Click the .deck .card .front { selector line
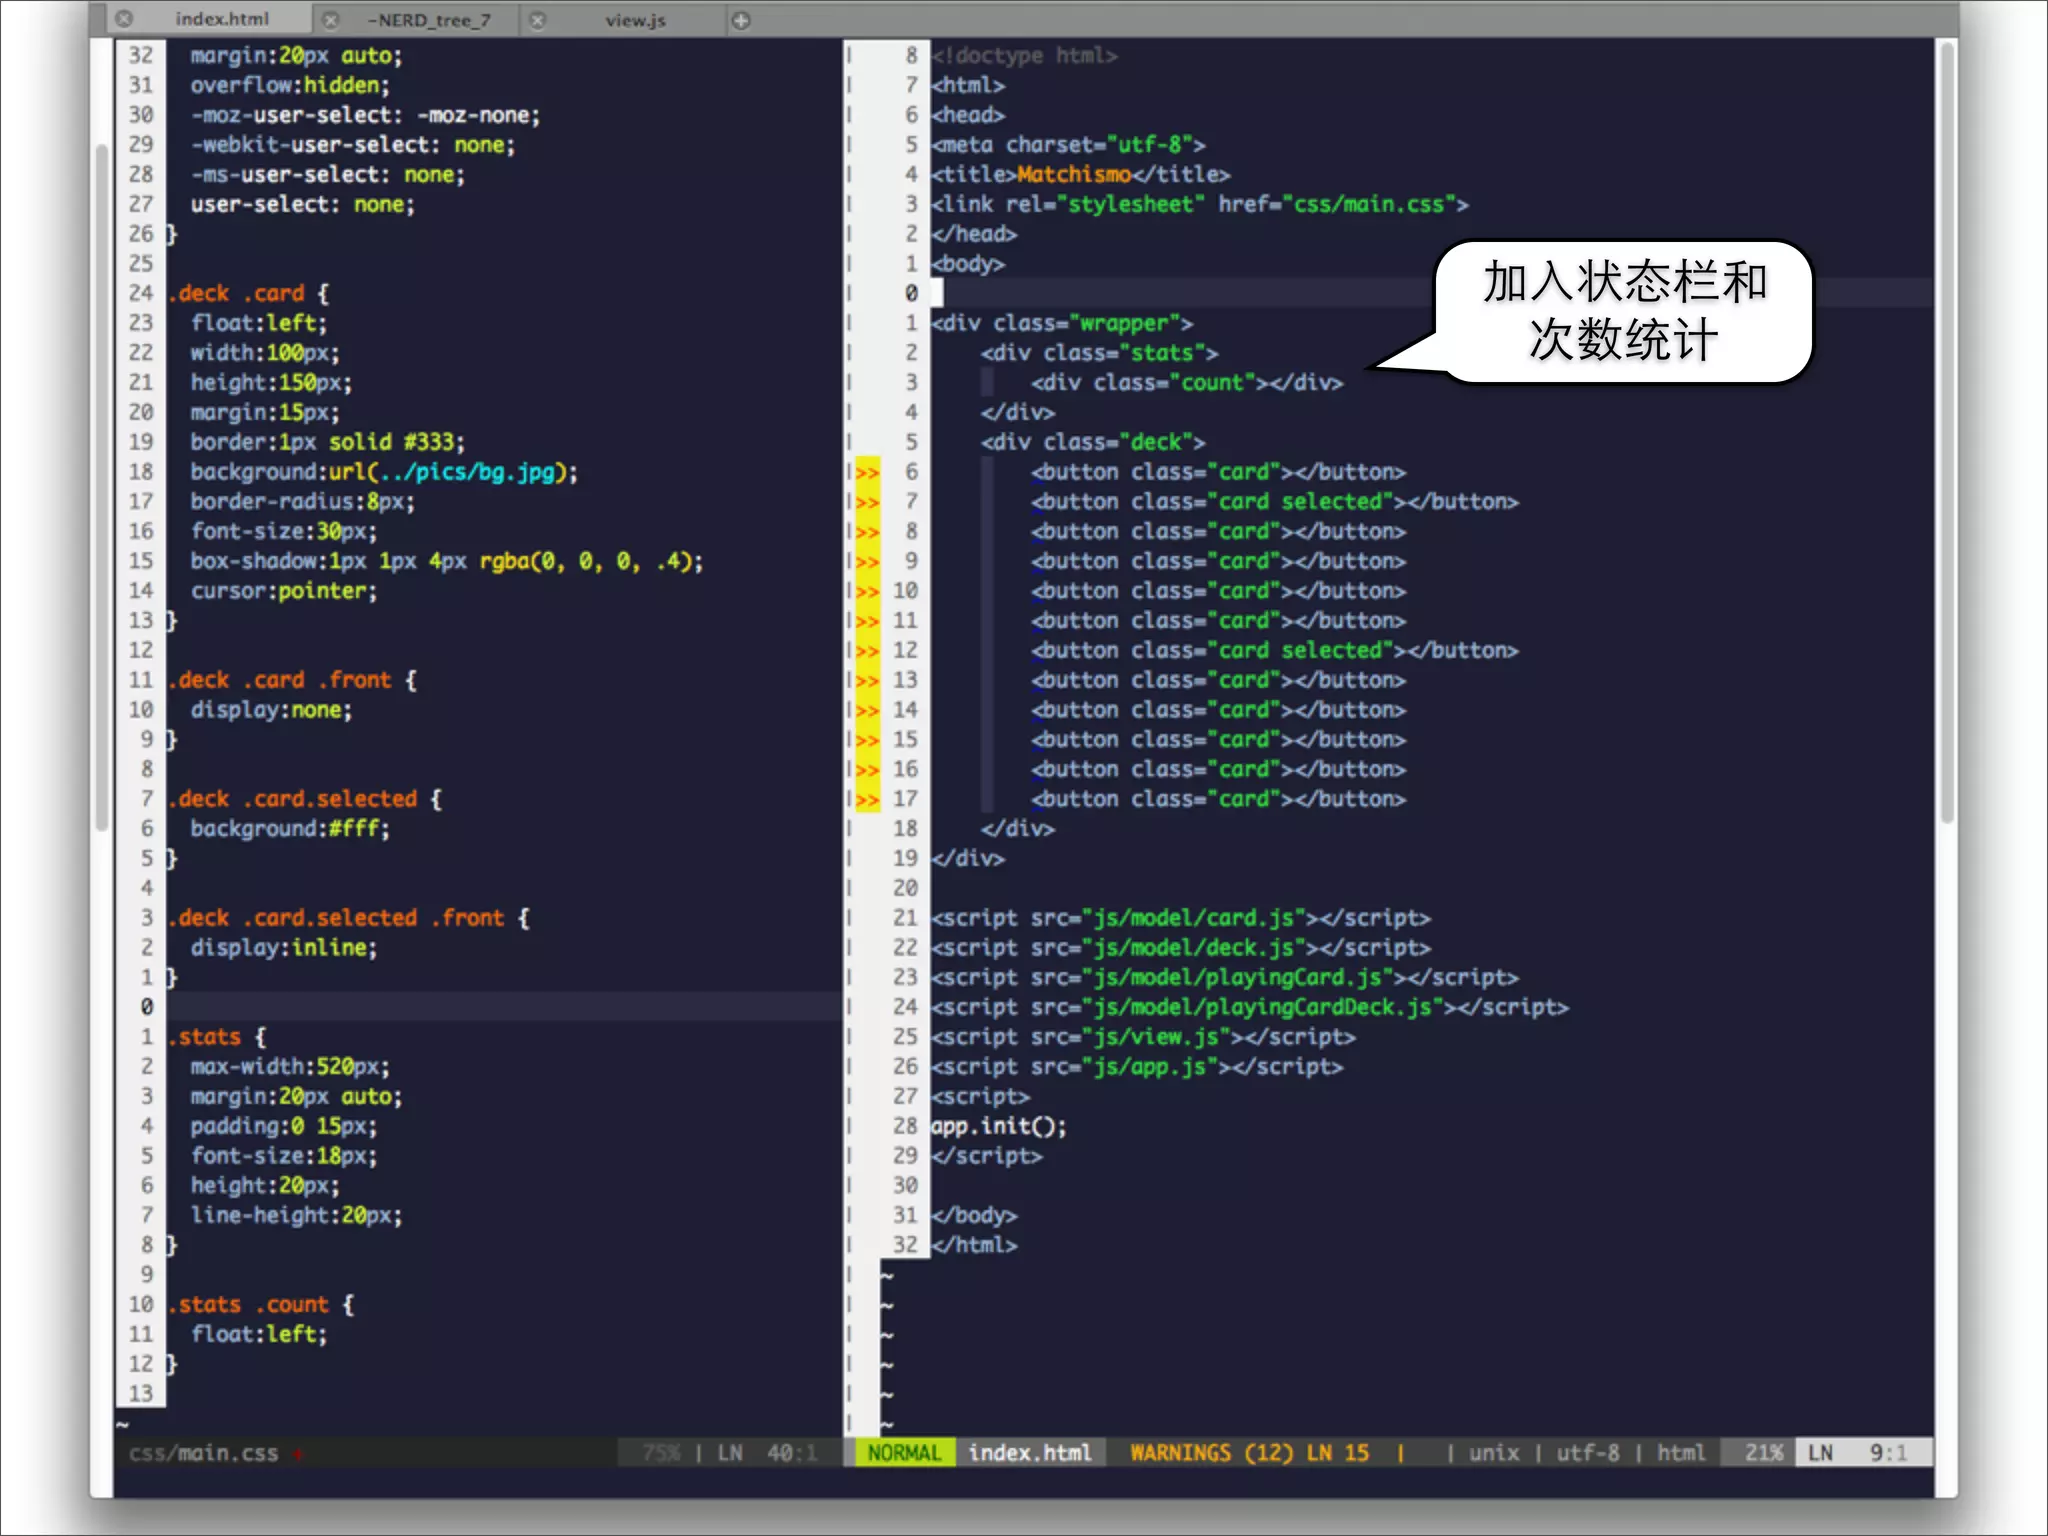Screen dimensions: 2048x1536 pos(293,680)
